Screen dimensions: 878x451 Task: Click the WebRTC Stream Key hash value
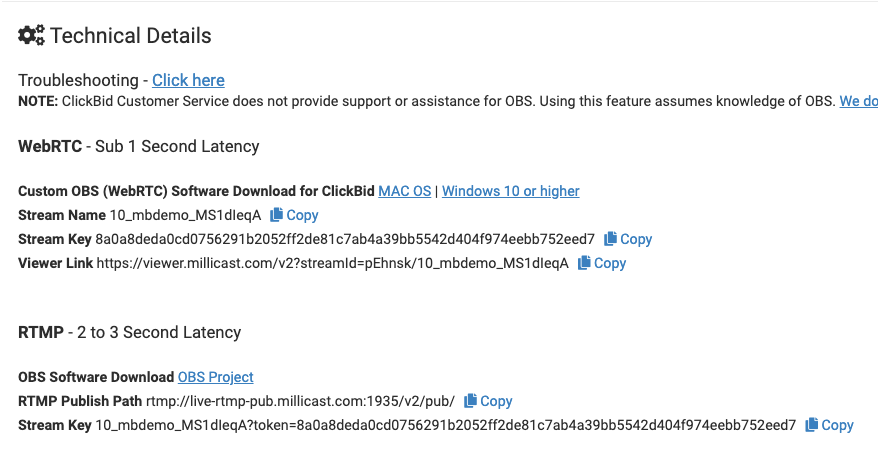tap(345, 239)
